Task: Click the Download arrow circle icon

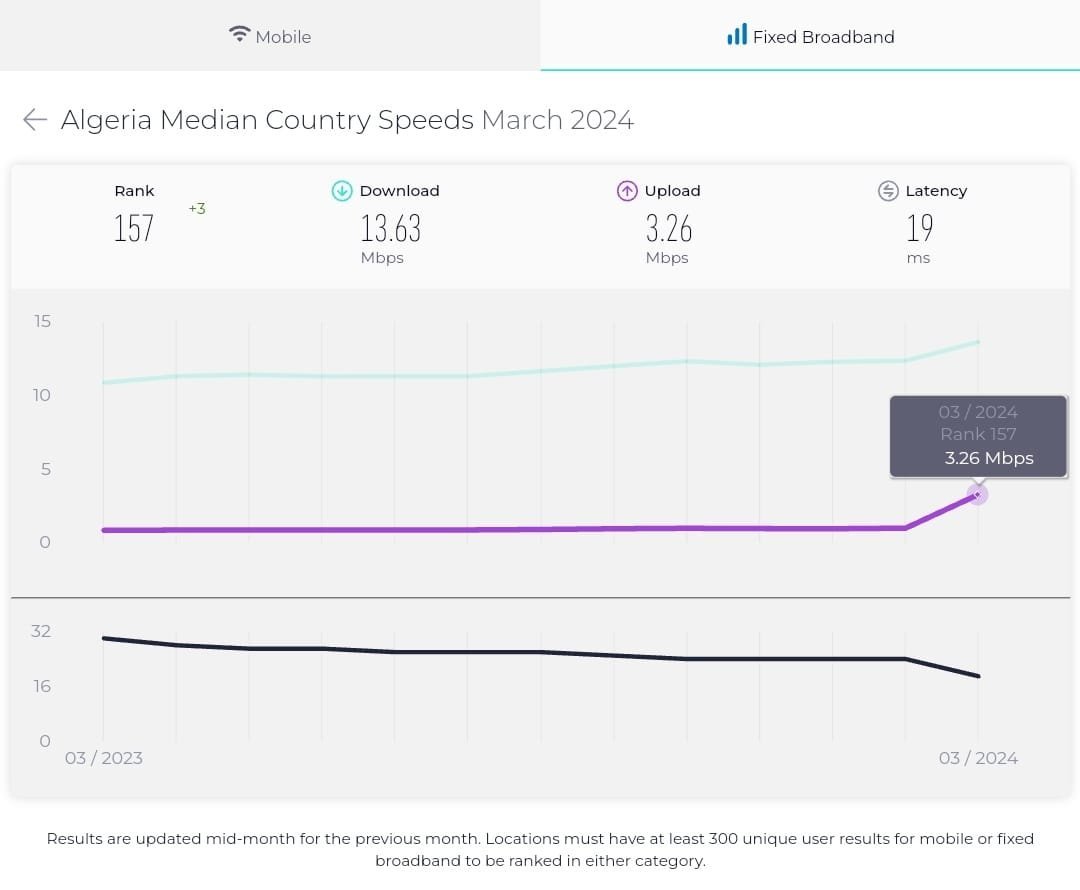Action: tap(342, 191)
